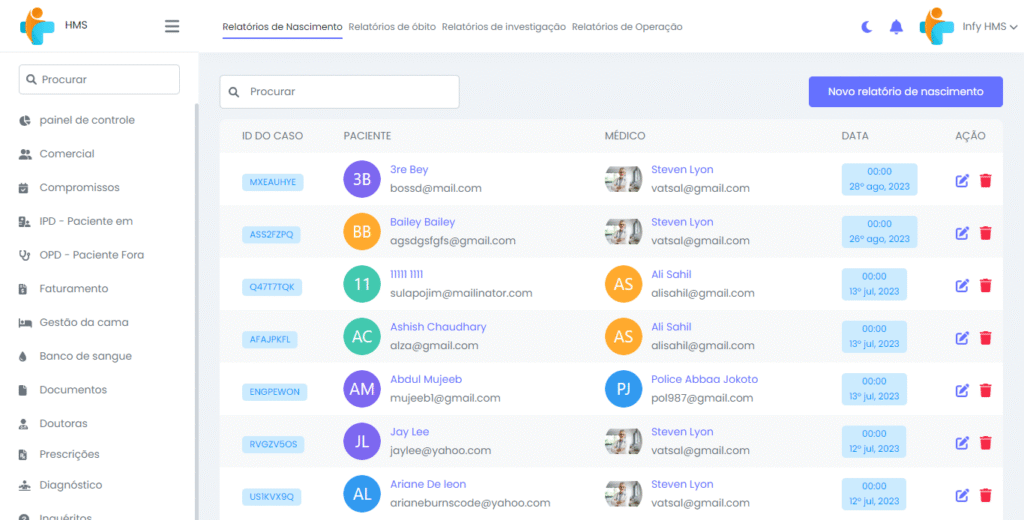Edit the RVGZV5OS case report
1024x520 pixels.
coord(962,443)
